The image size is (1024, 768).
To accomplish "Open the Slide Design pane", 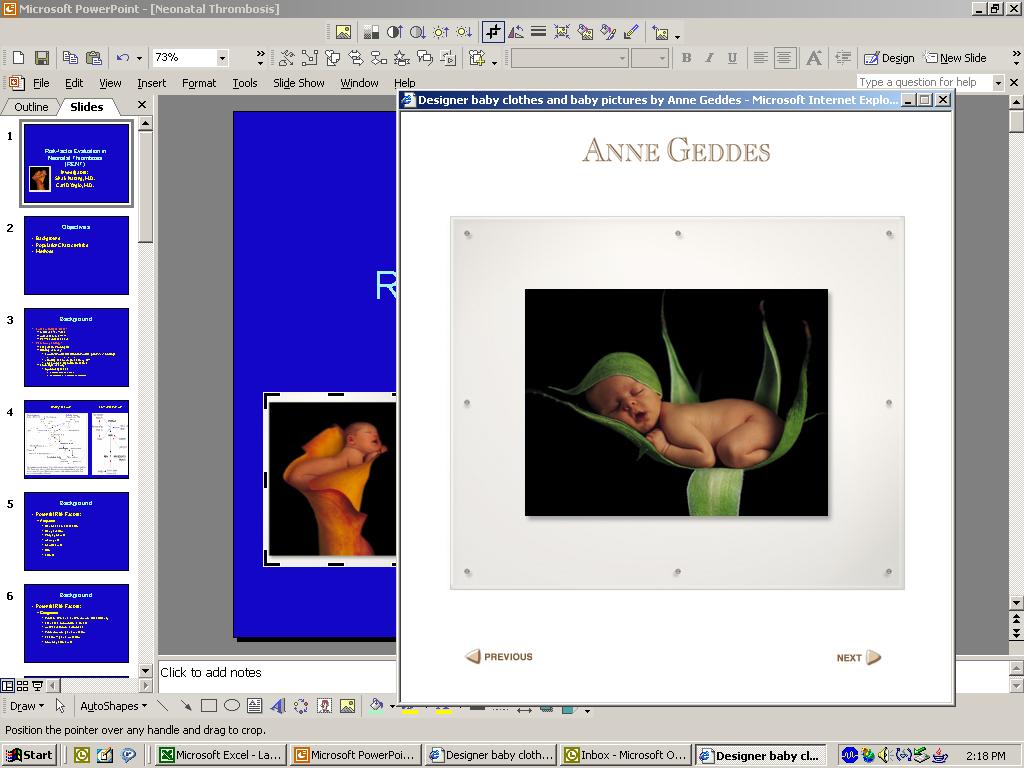I will point(889,58).
